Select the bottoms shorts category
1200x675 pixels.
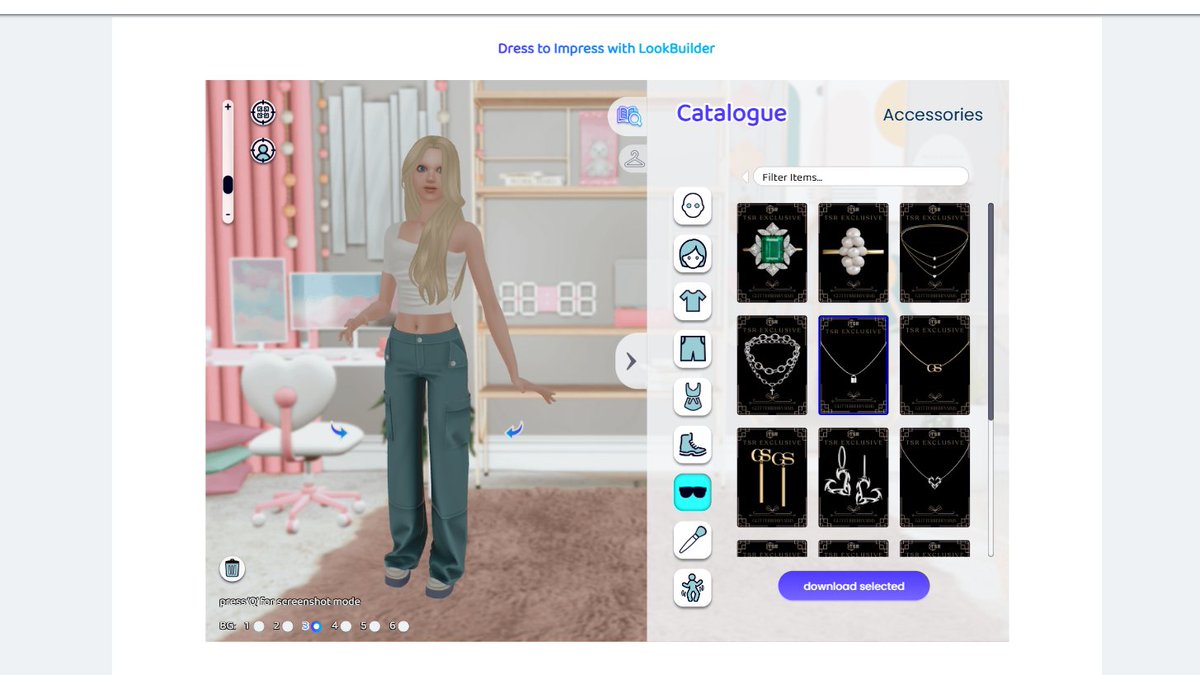(692, 349)
